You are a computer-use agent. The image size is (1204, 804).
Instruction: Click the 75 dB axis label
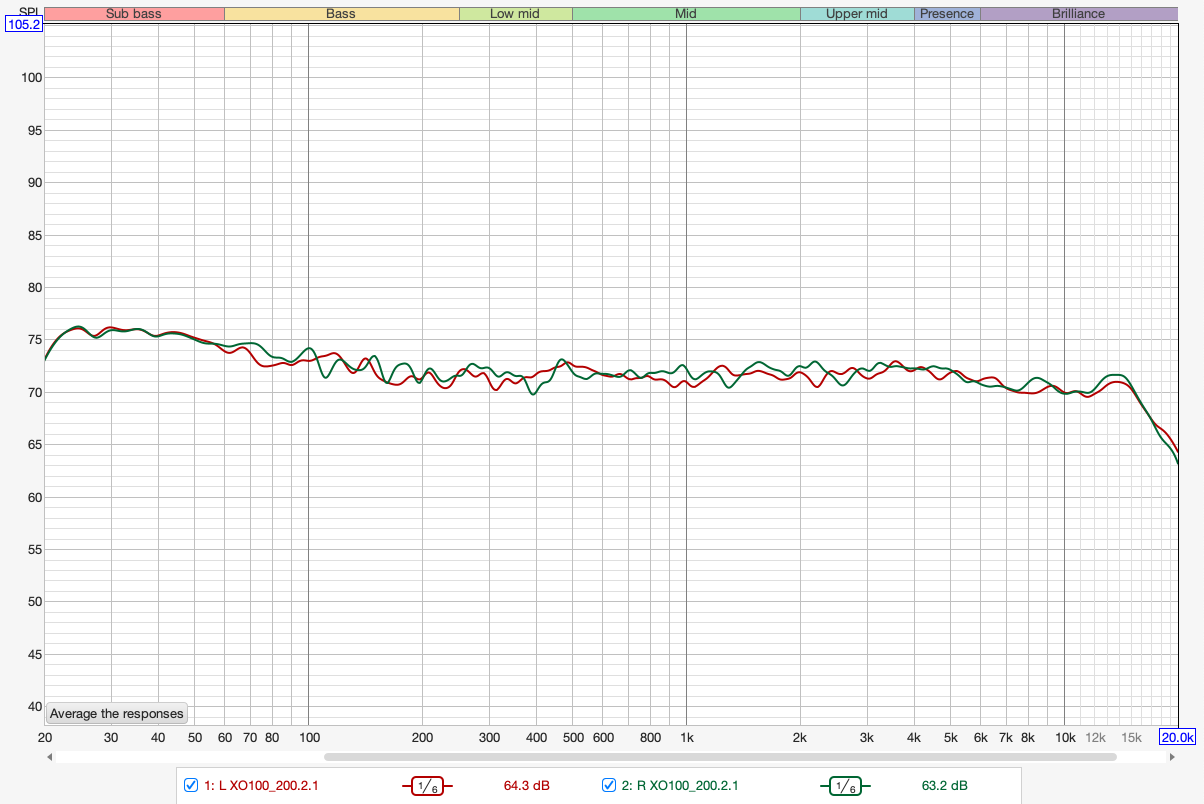pos(33,340)
